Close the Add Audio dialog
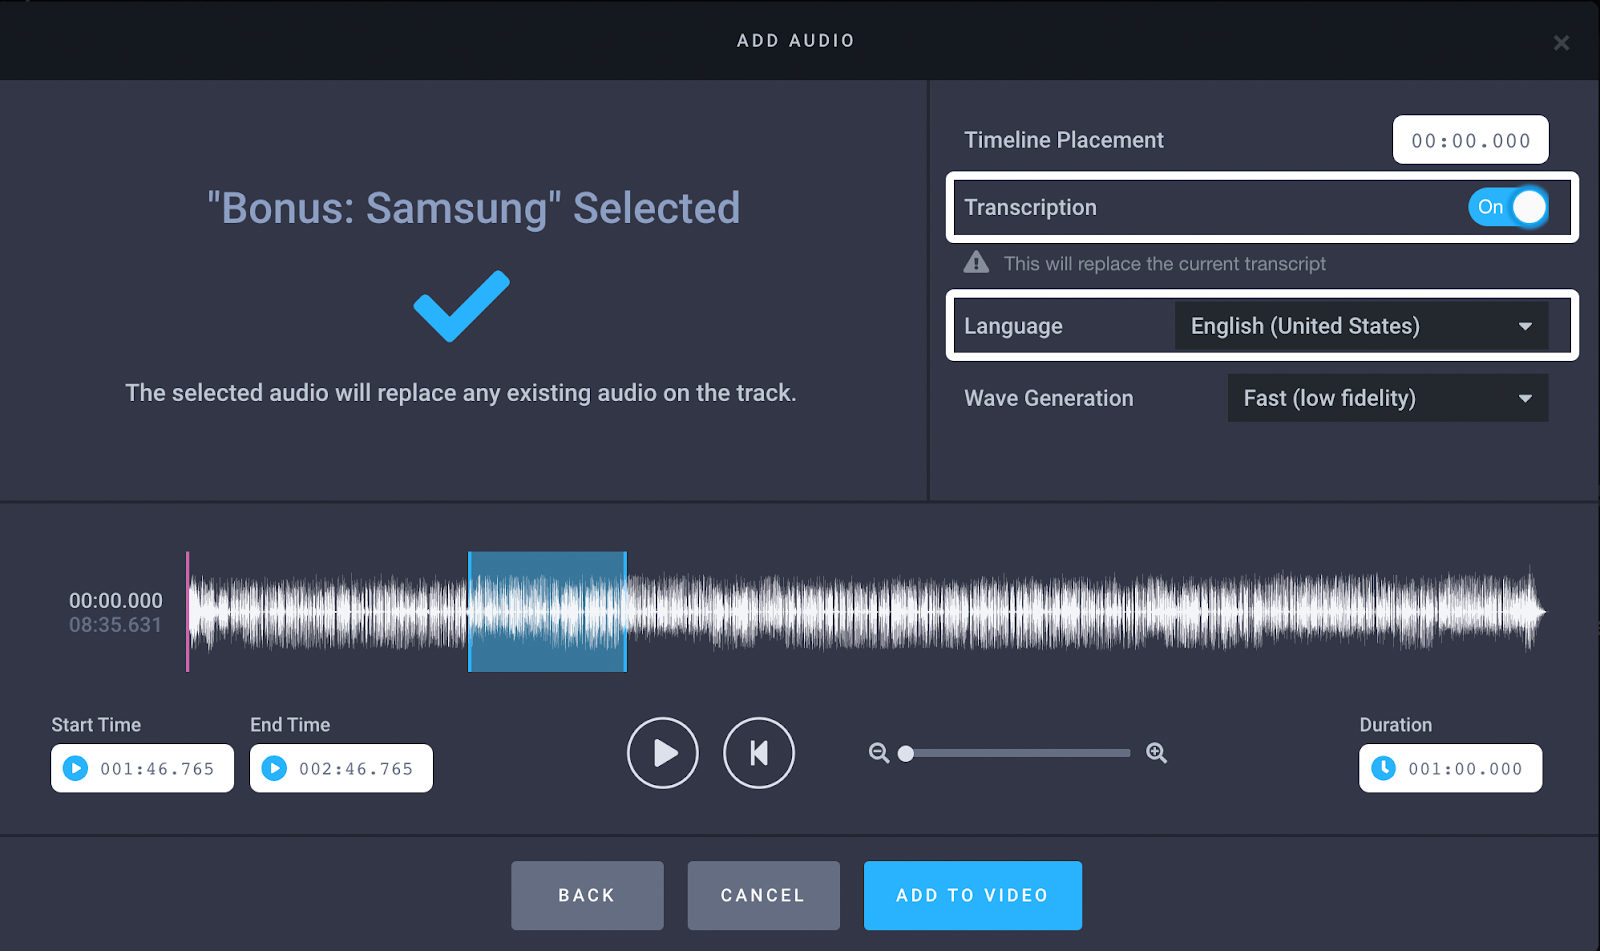This screenshot has height=951, width=1600. coord(1561,42)
